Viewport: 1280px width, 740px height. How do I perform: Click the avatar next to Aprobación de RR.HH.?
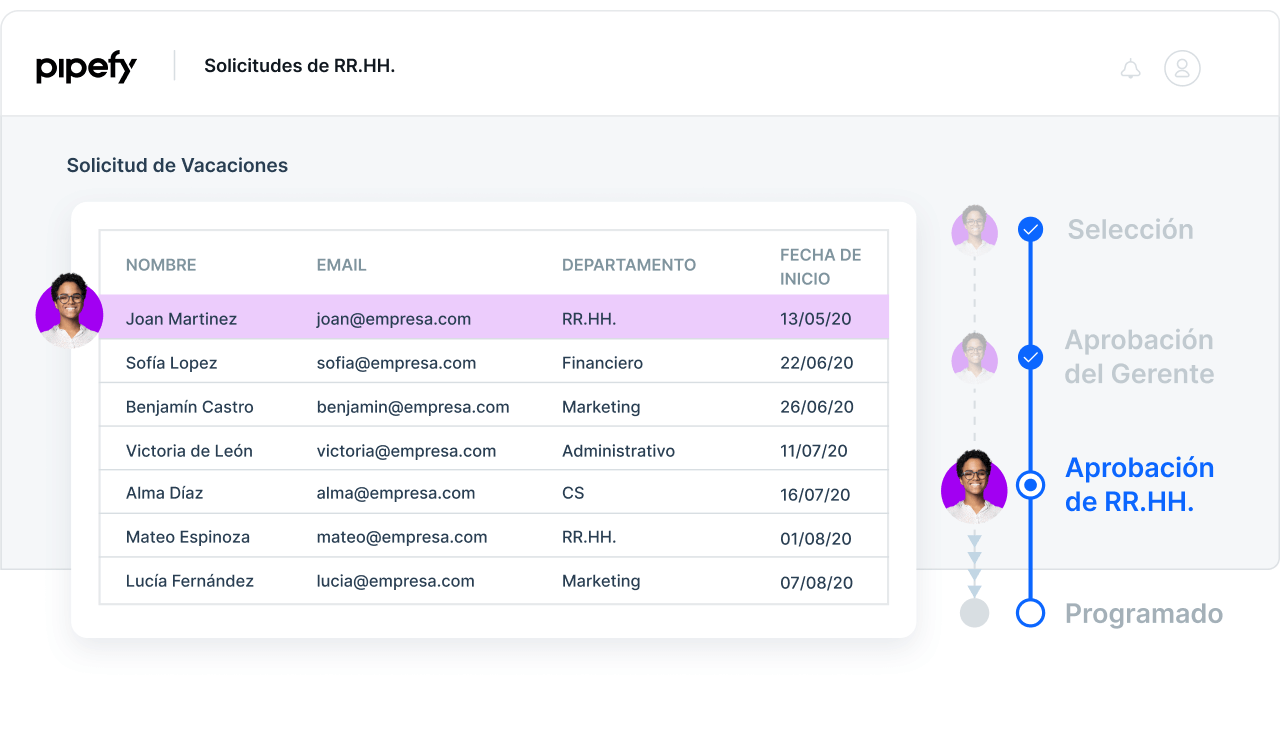[974, 487]
